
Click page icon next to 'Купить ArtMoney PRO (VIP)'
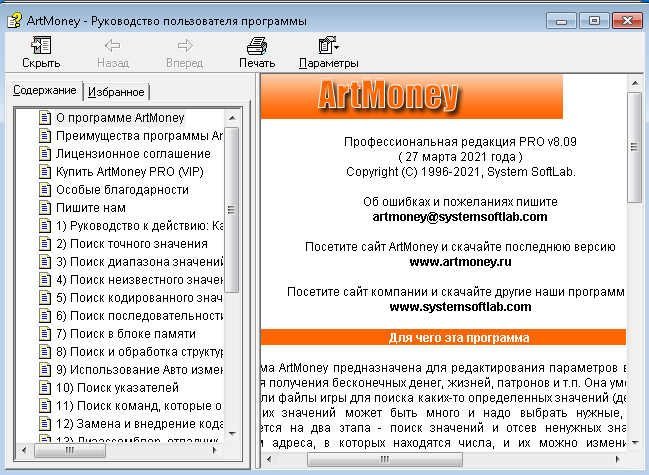tap(44, 172)
